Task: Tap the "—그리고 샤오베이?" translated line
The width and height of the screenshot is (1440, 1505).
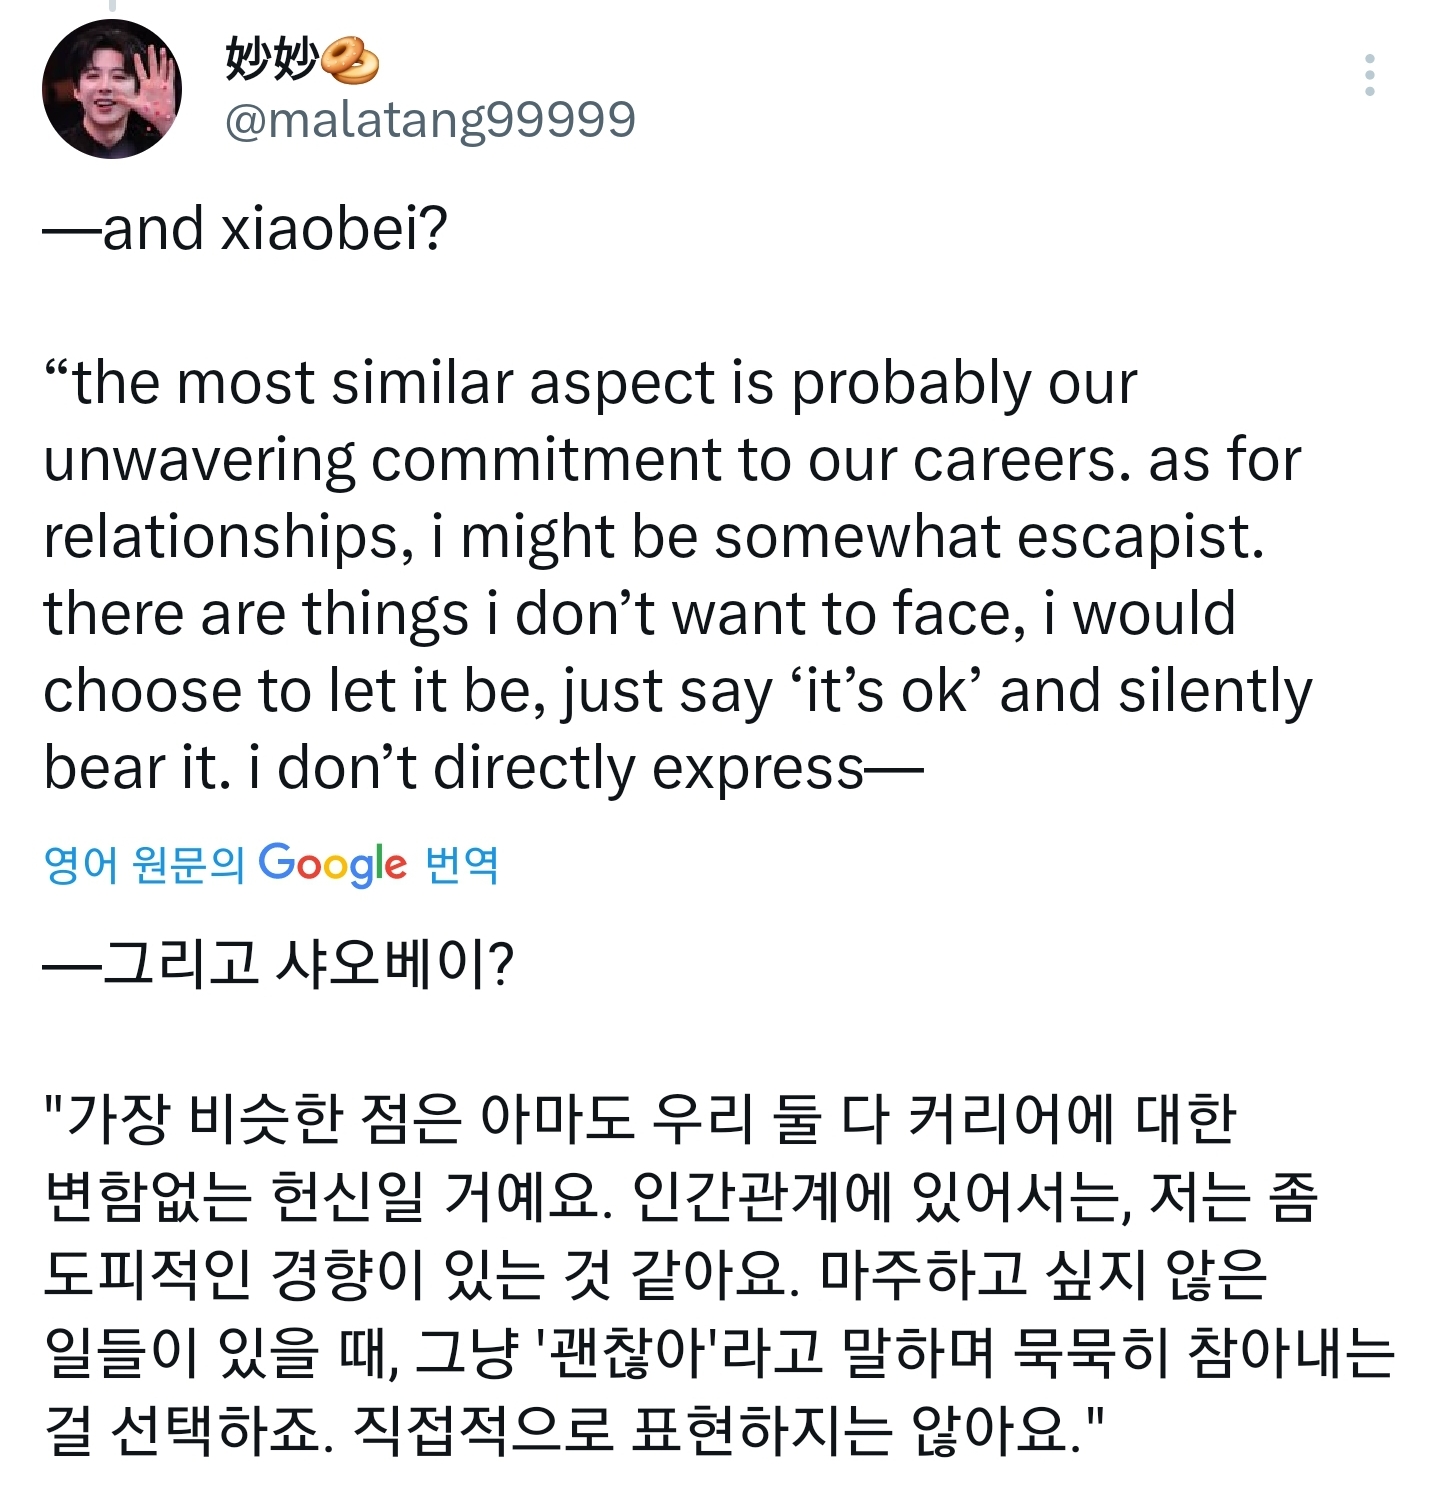Action: 279,964
